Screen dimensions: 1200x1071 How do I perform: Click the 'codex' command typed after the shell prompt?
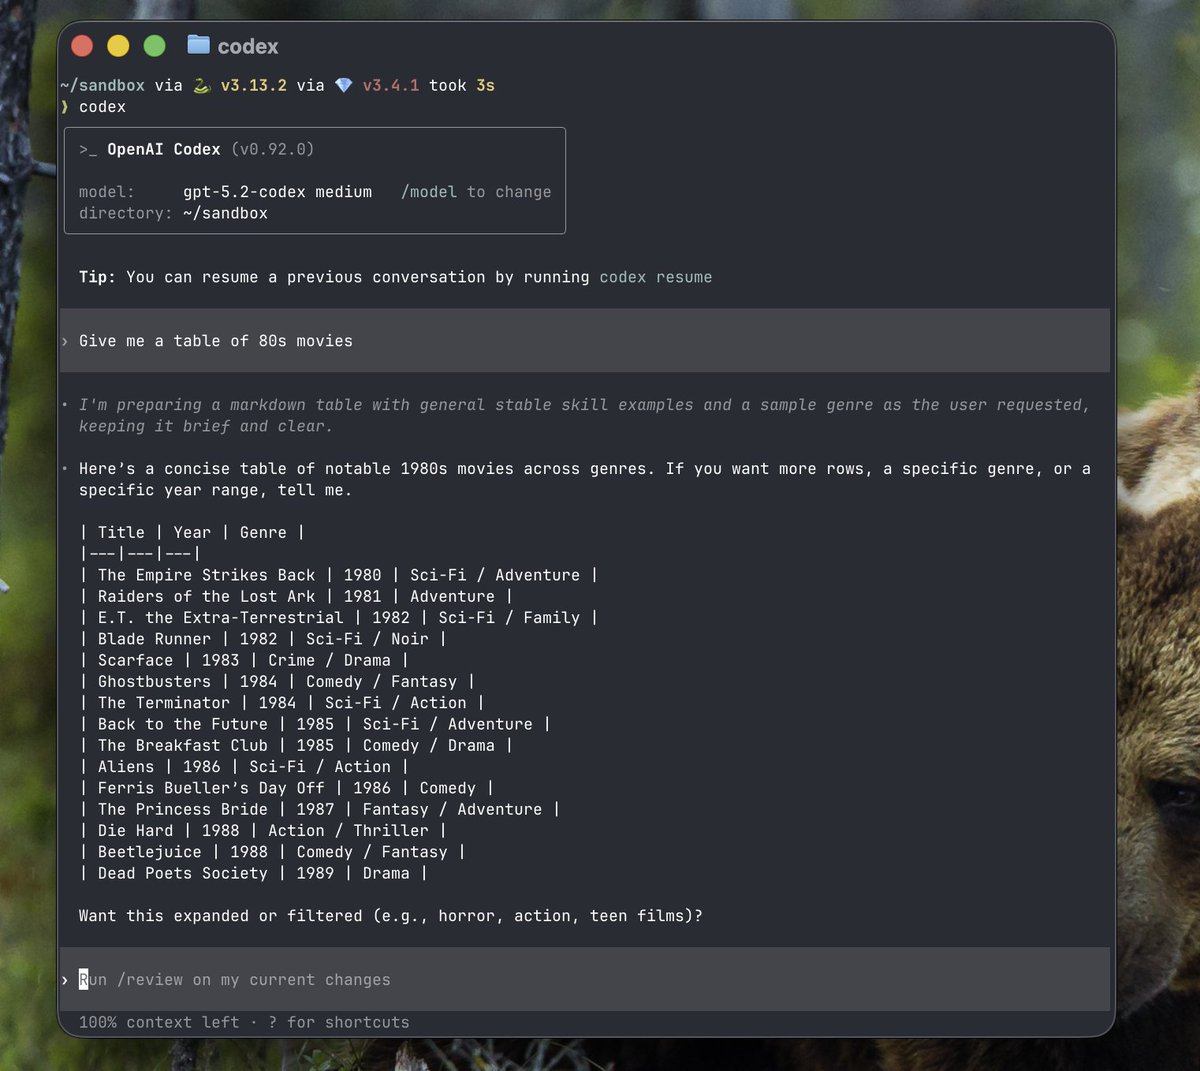point(103,107)
